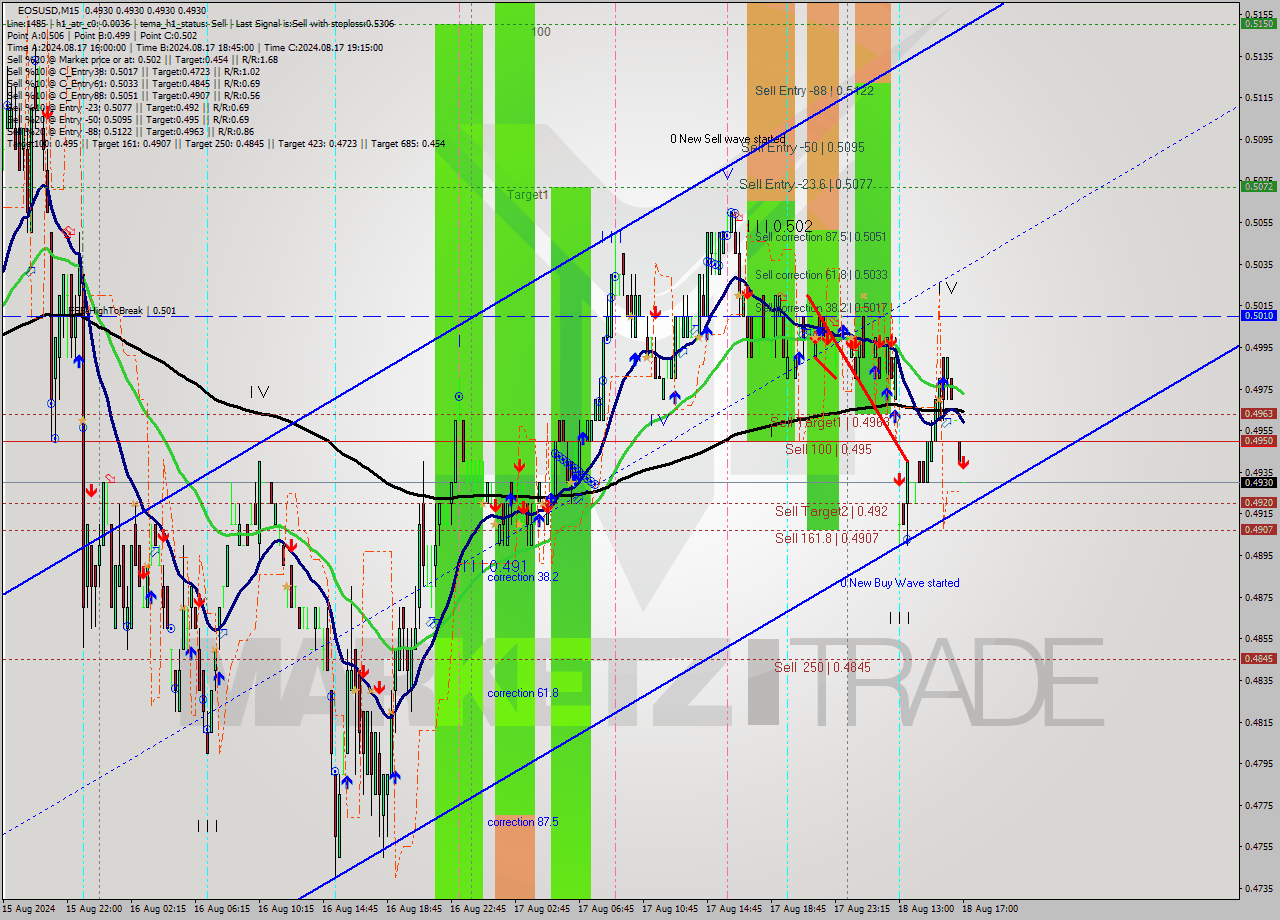Click 'Sell correction 38.2 | 0.5017' label
The width and height of the screenshot is (1280, 920).
tap(821, 308)
